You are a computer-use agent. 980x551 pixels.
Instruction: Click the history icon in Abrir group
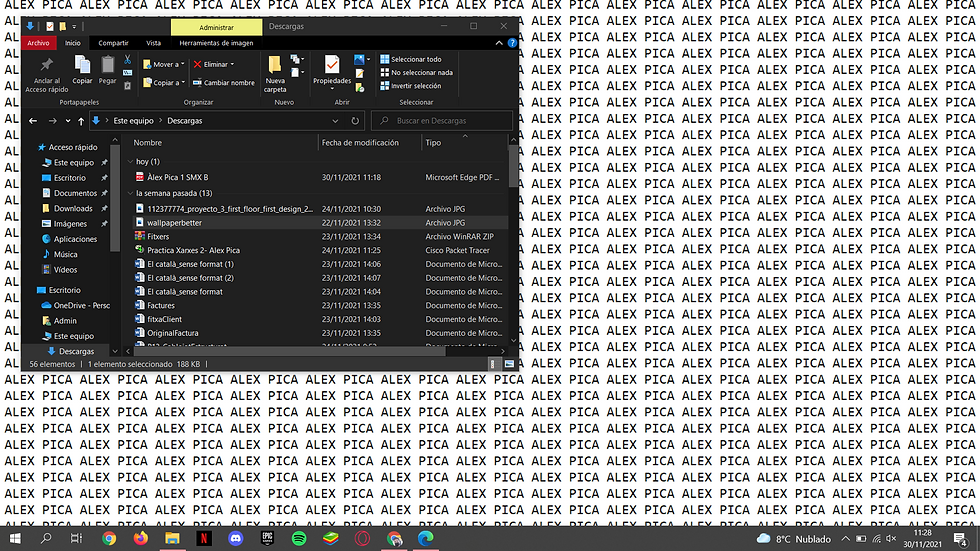click(x=360, y=87)
